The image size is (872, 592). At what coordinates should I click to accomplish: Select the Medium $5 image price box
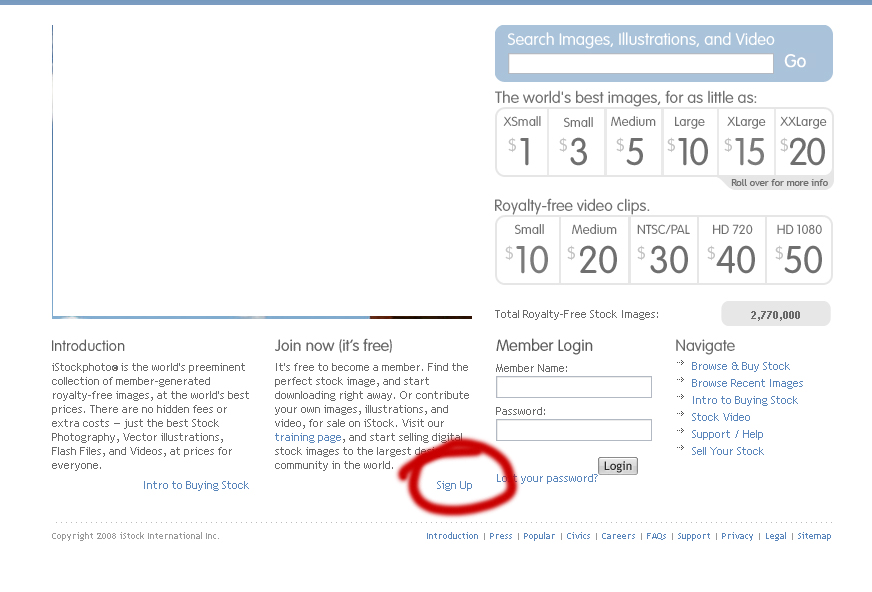point(634,142)
